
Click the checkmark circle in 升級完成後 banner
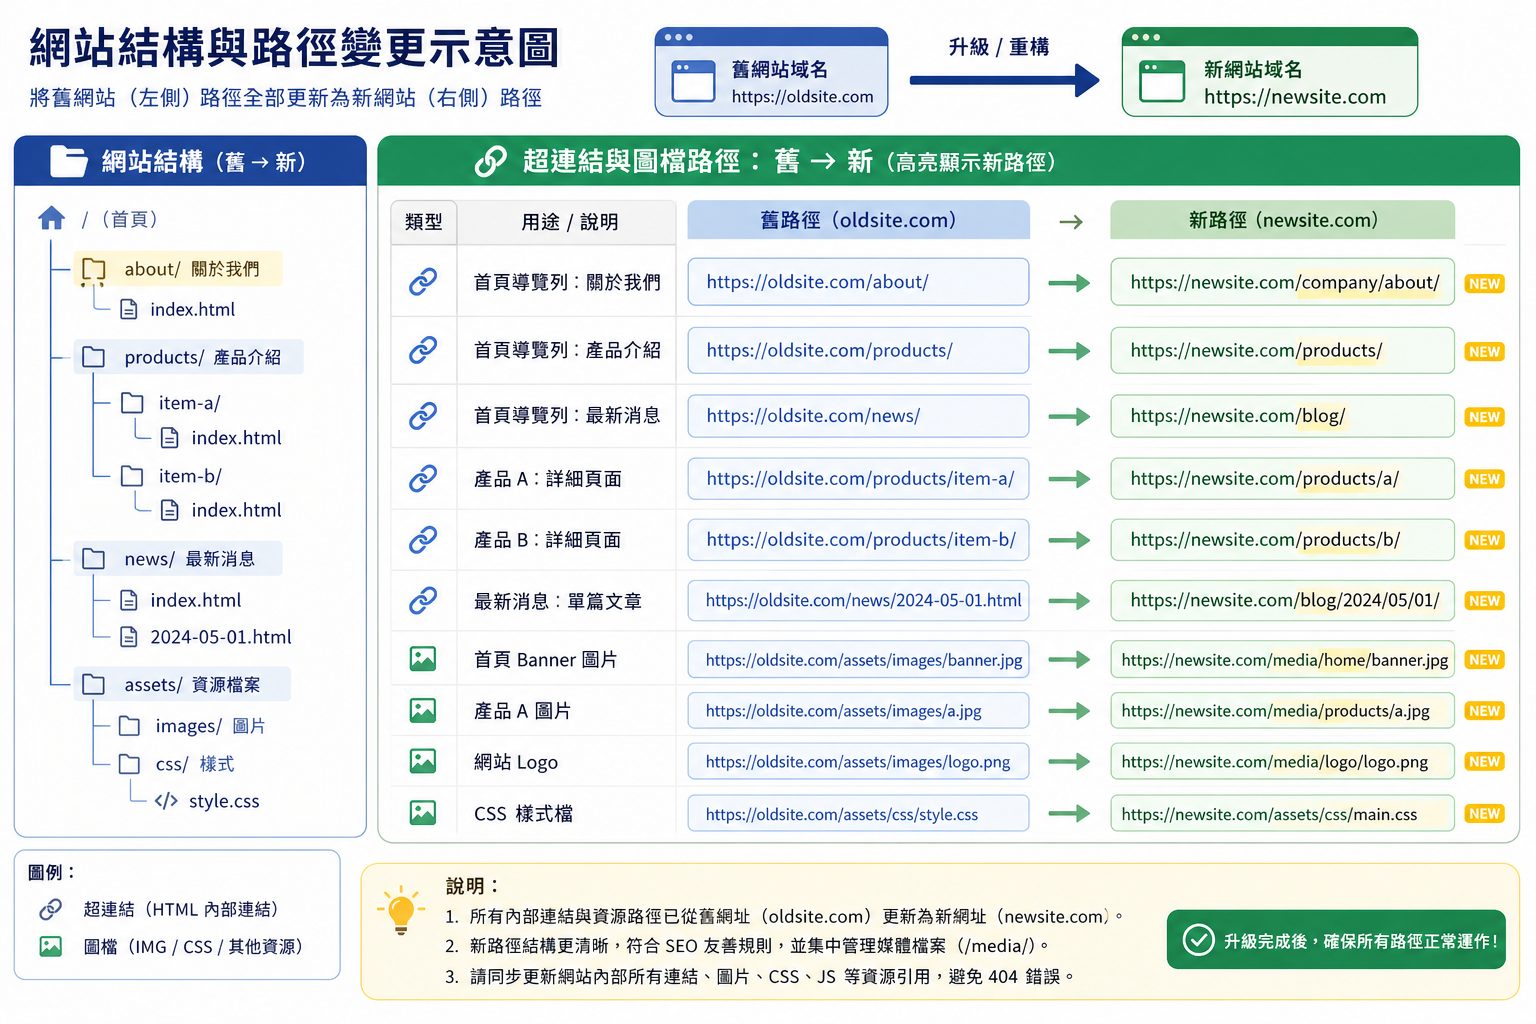[1199, 940]
